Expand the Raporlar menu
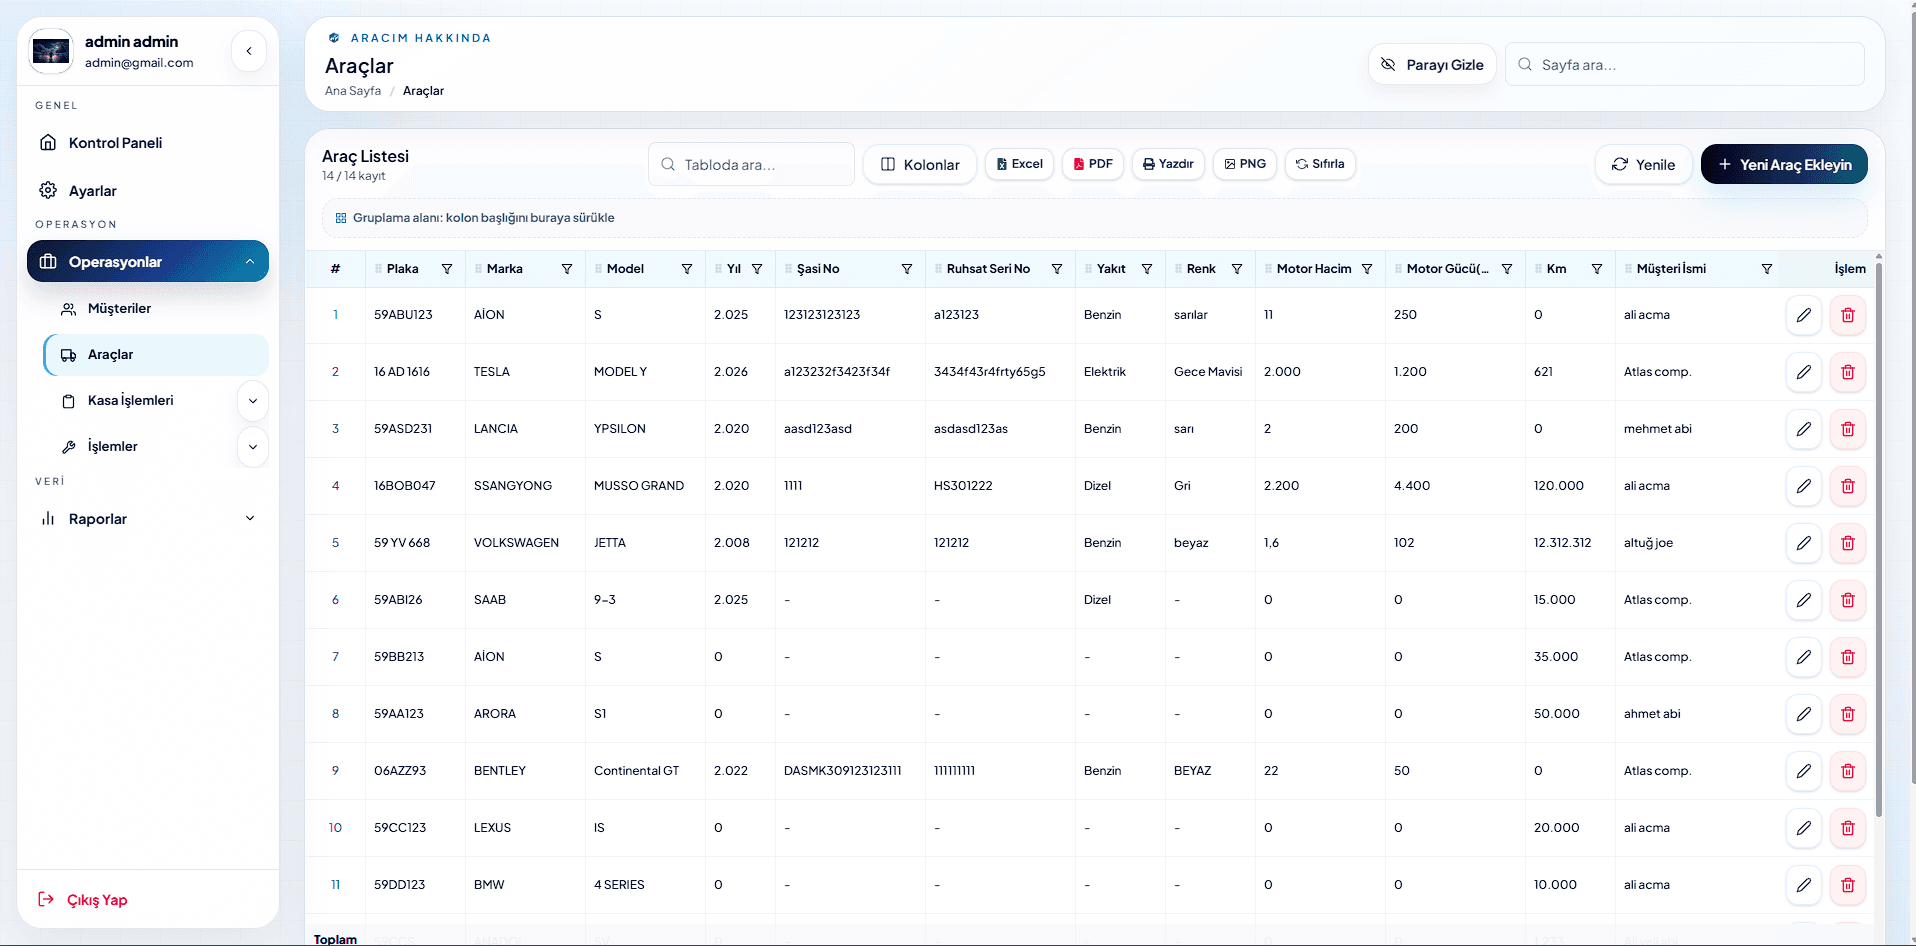 click(x=148, y=519)
